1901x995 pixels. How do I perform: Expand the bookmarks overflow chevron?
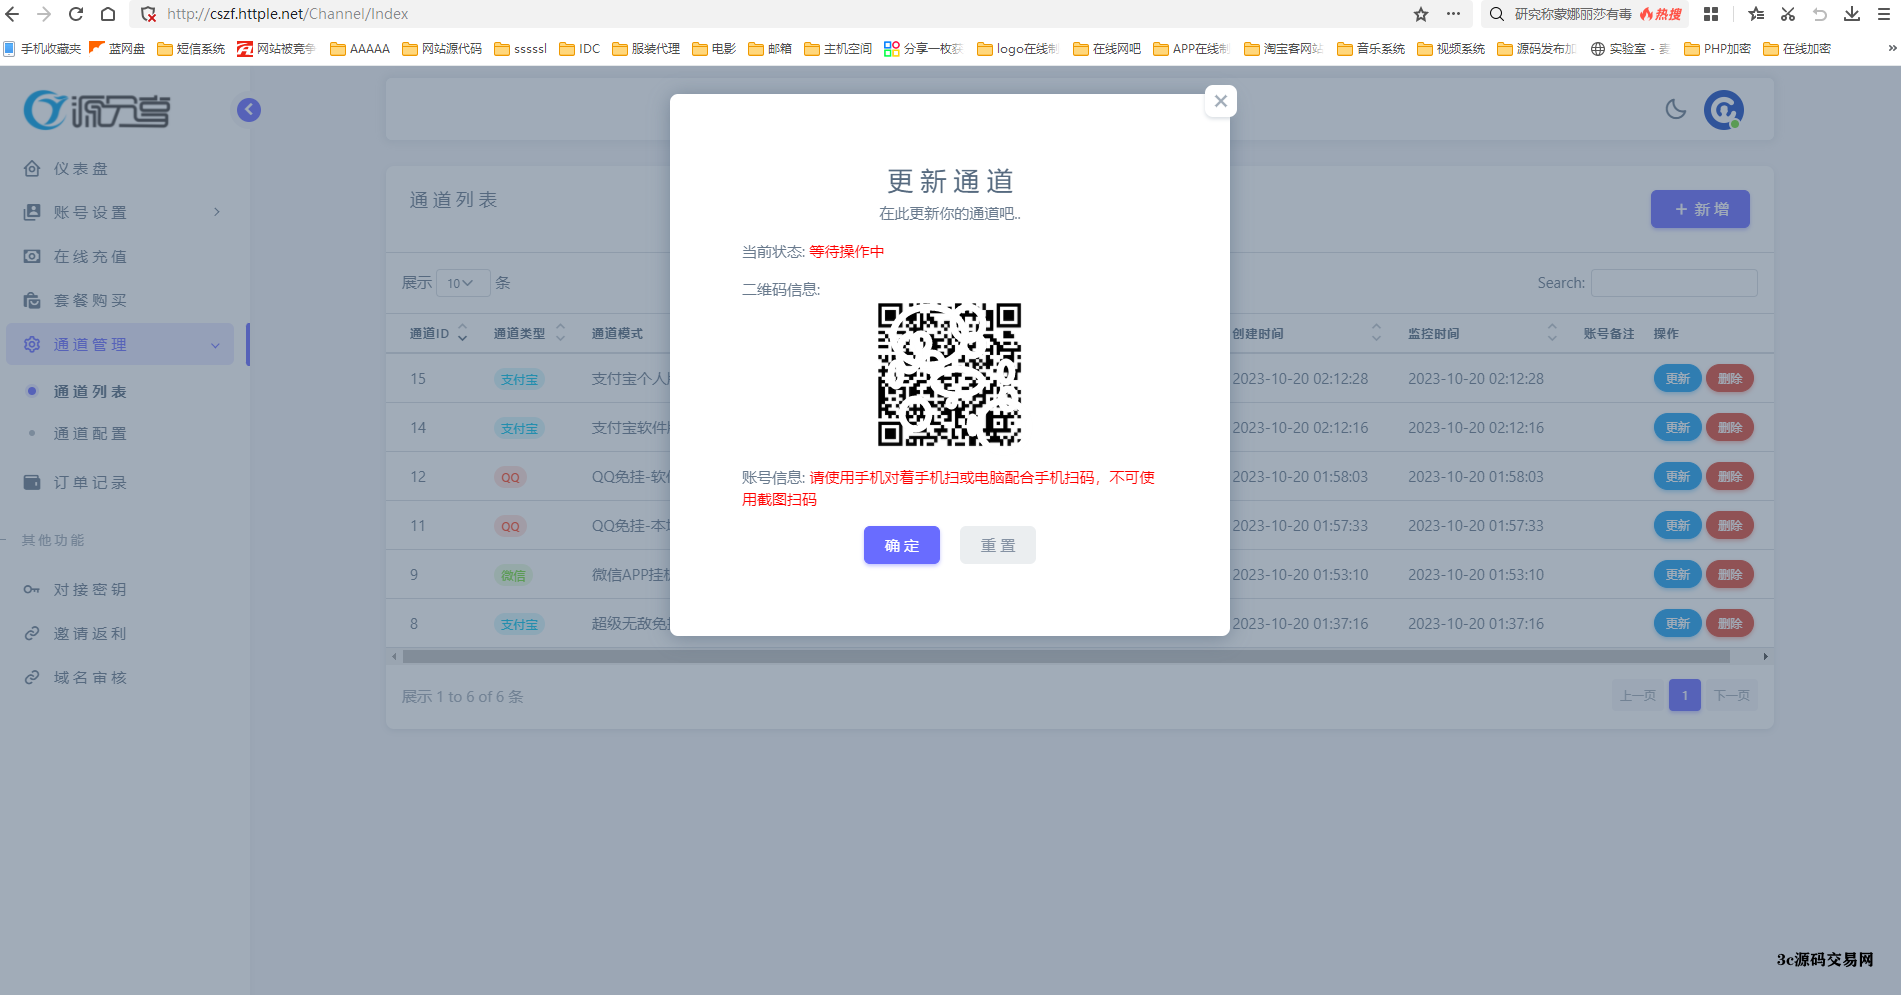(x=1891, y=48)
